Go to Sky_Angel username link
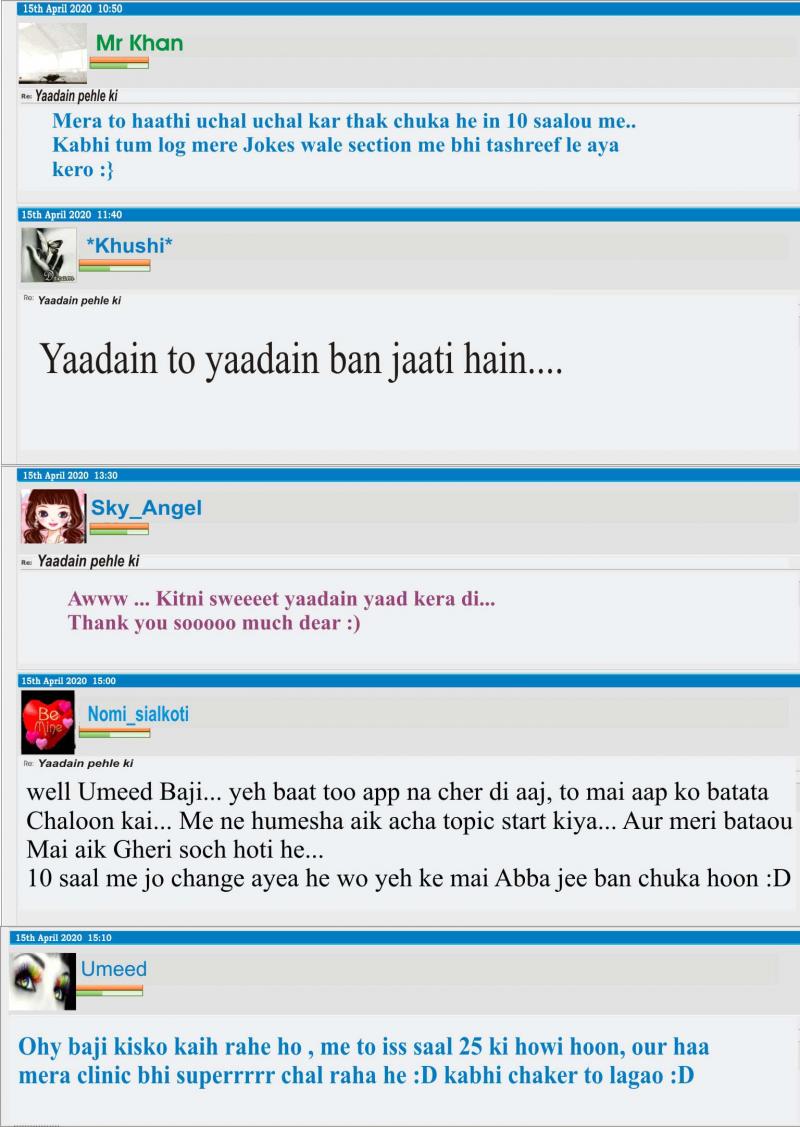800x1127 pixels. 146,508
